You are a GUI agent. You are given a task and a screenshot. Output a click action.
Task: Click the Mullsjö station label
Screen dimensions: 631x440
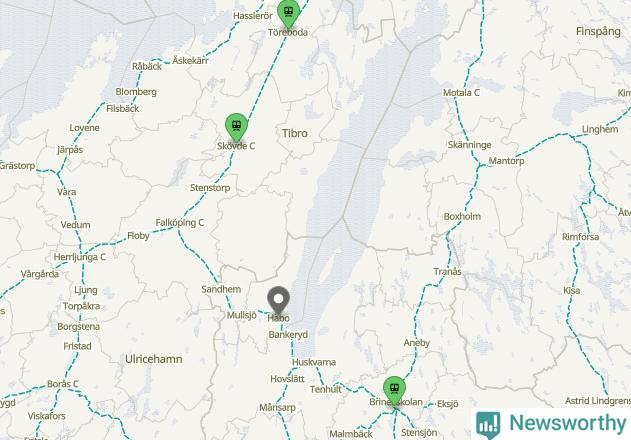[x=241, y=315]
